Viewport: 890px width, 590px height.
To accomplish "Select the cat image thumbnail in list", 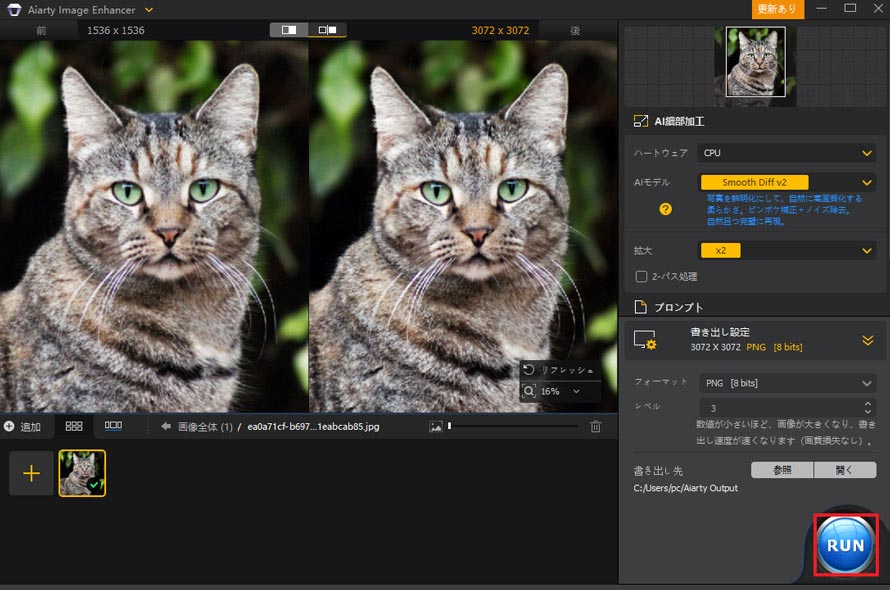I will (82, 473).
